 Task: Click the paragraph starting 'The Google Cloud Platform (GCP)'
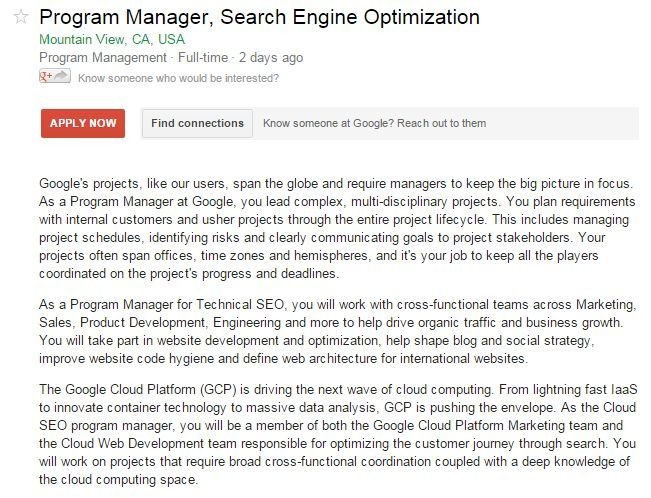335,424
